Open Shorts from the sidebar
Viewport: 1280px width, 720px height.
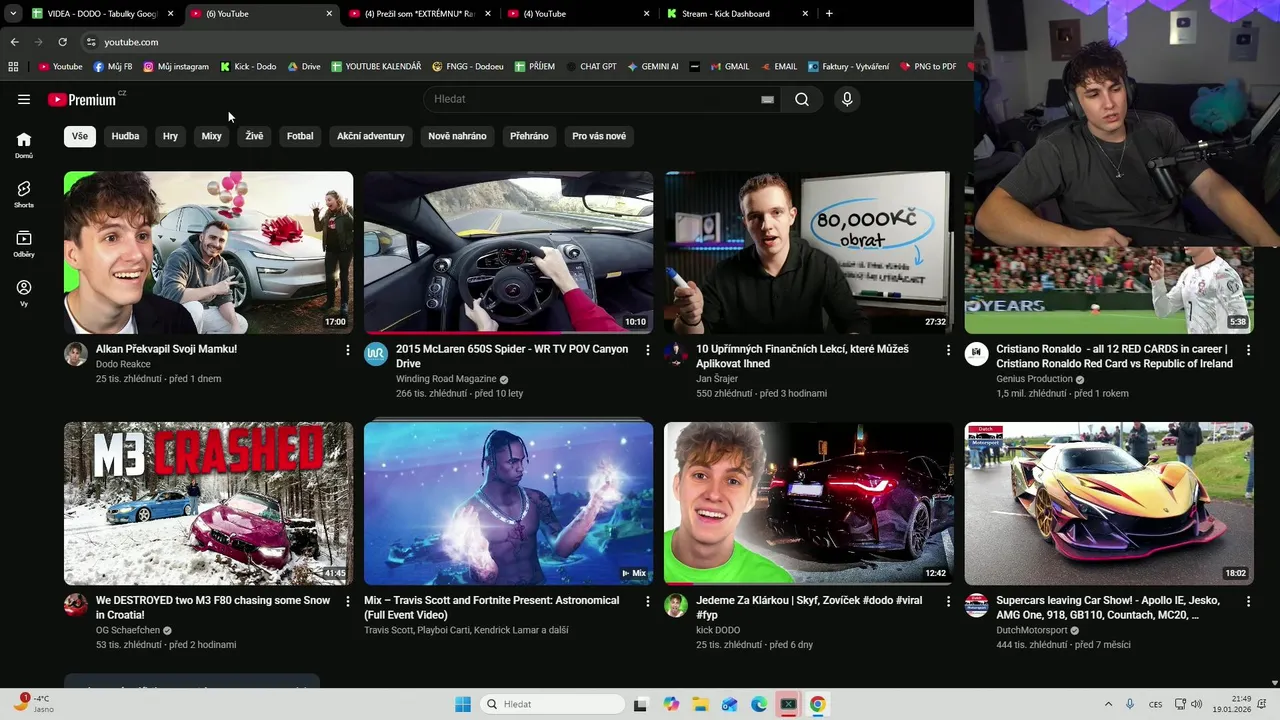[x=24, y=194]
